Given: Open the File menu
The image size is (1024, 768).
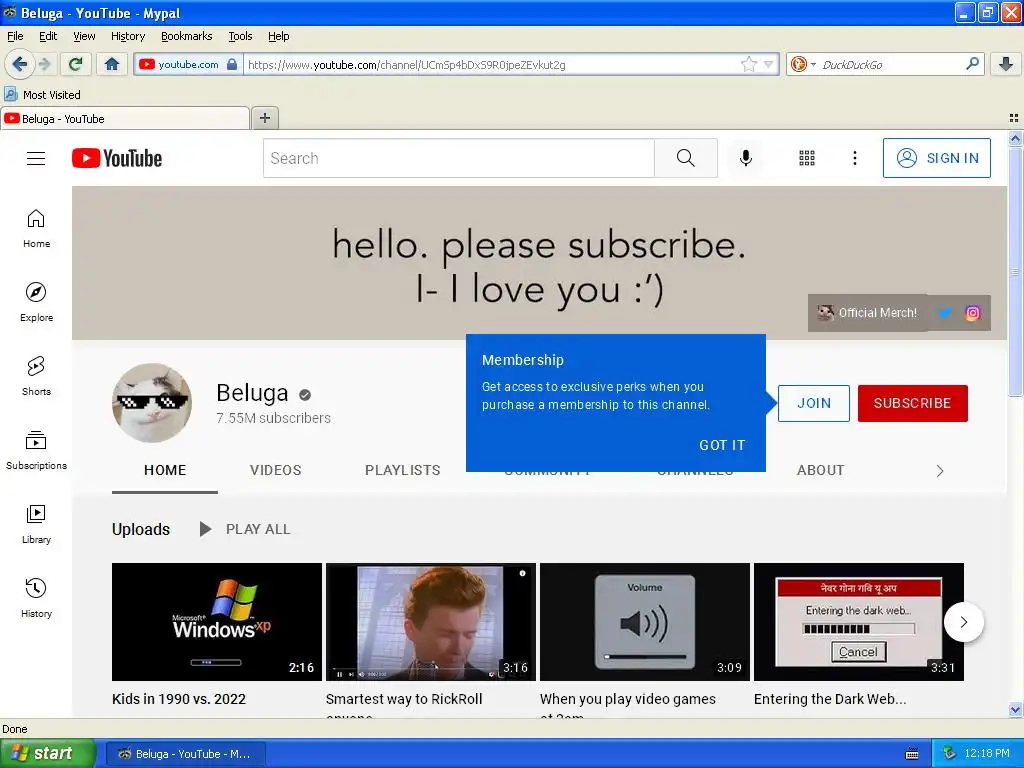Looking at the screenshot, I should click(15, 36).
